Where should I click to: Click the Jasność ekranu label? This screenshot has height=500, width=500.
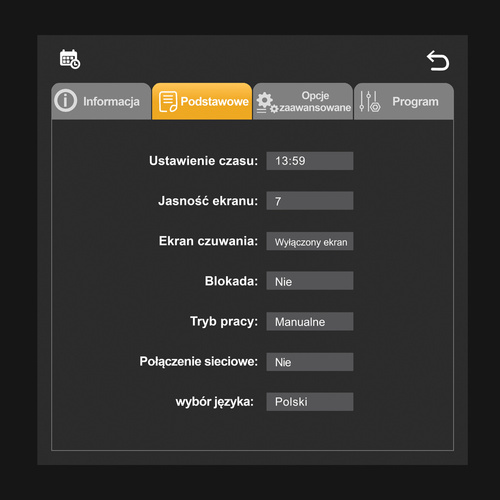[208, 201]
